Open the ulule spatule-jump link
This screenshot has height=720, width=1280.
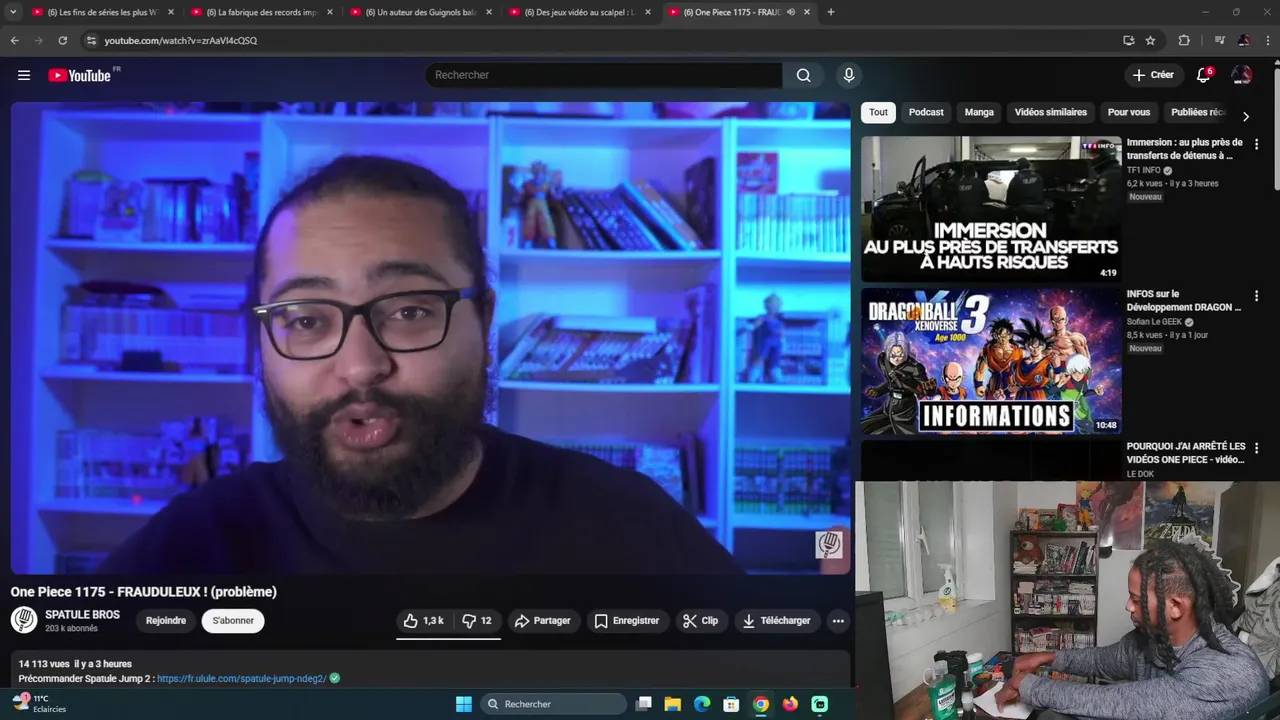(242, 678)
